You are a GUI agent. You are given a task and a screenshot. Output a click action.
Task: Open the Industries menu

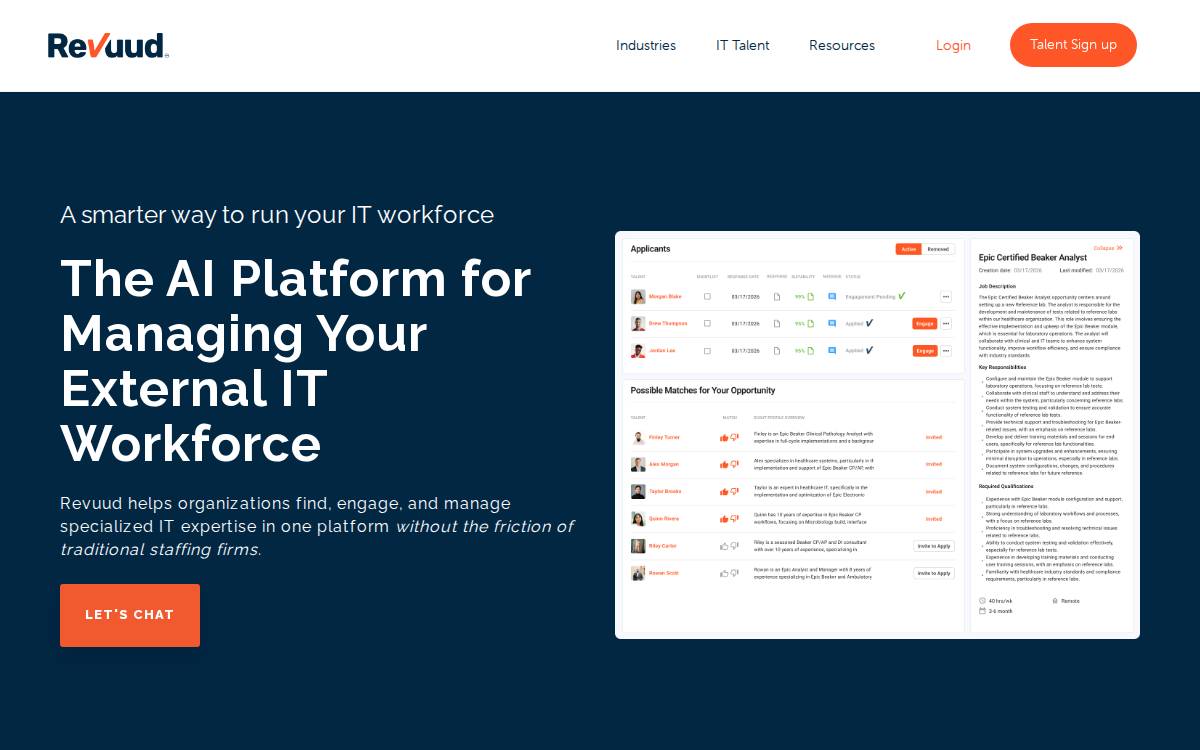[x=646, y=45]
